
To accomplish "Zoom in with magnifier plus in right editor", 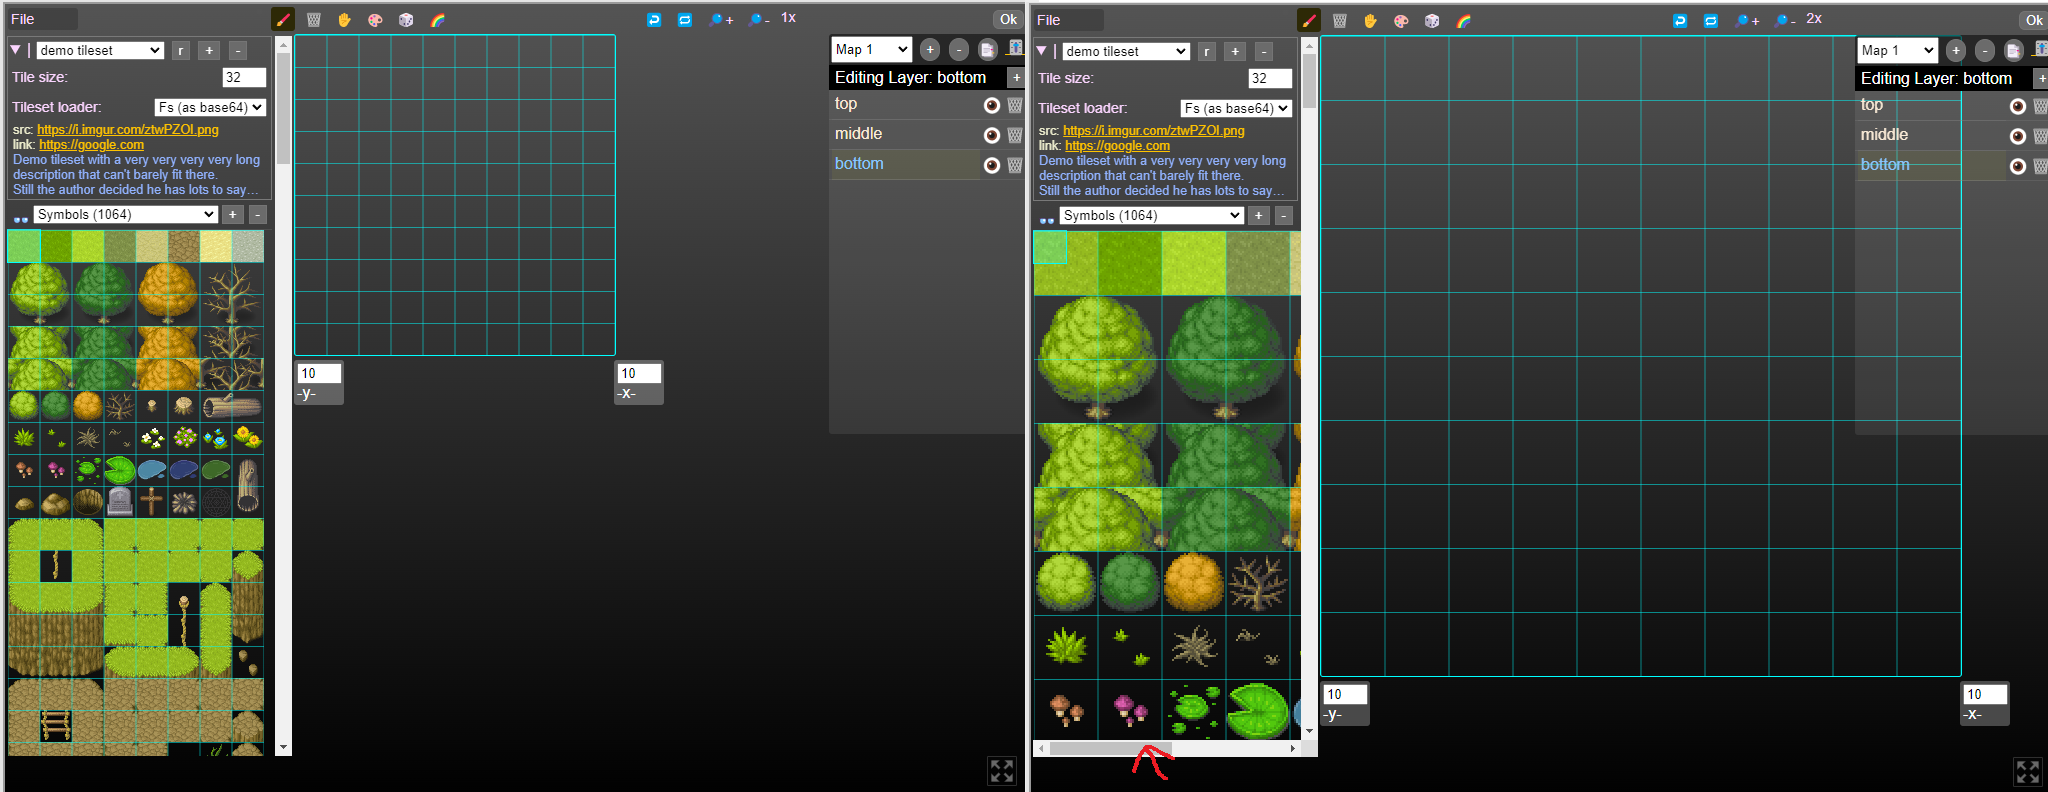I will tap(1747, 21).
